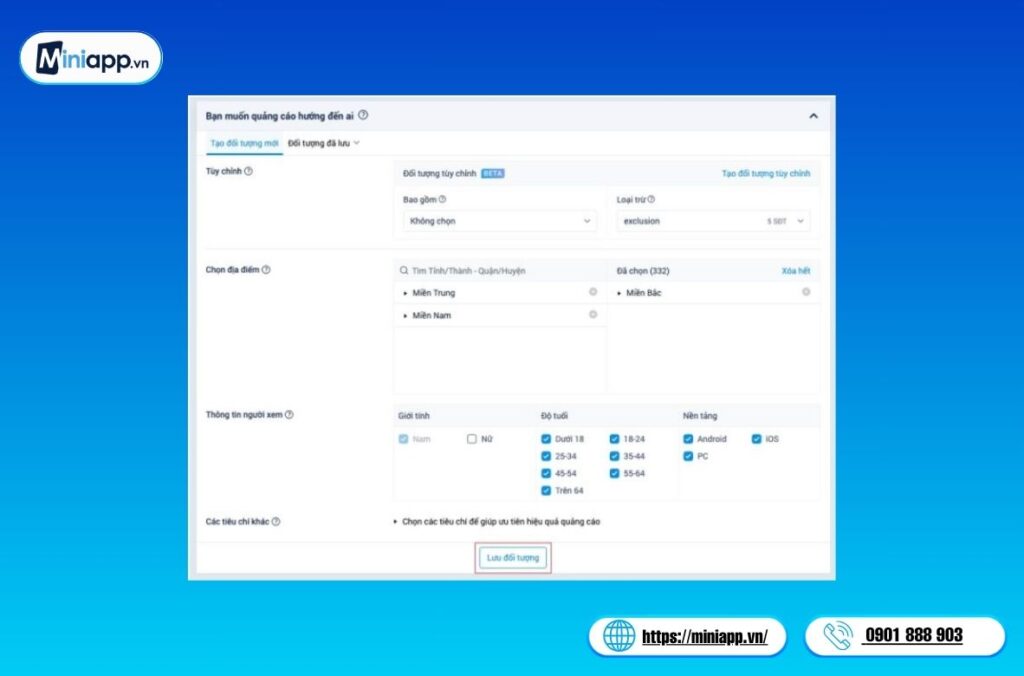Expand the selected 'Miền Bắc' region arrow
The width and height of the screenshot is (1024, 676).
(619, 293)
